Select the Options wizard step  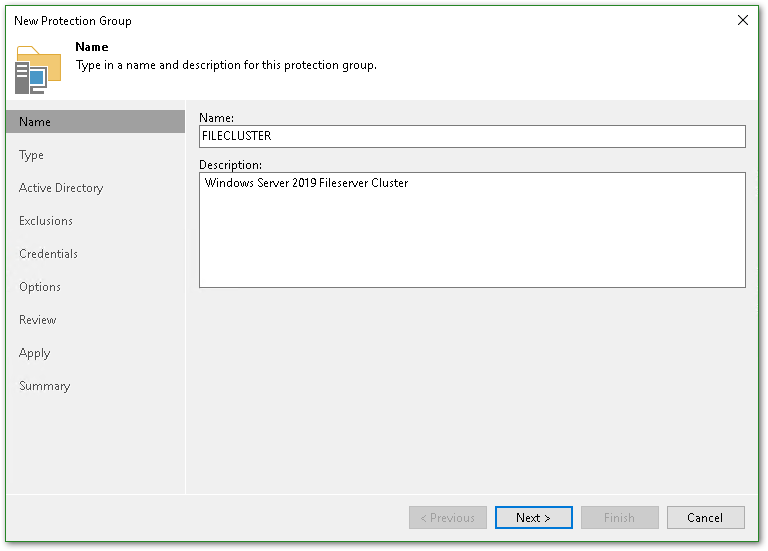pyautogui.click(x=40, y=287)
